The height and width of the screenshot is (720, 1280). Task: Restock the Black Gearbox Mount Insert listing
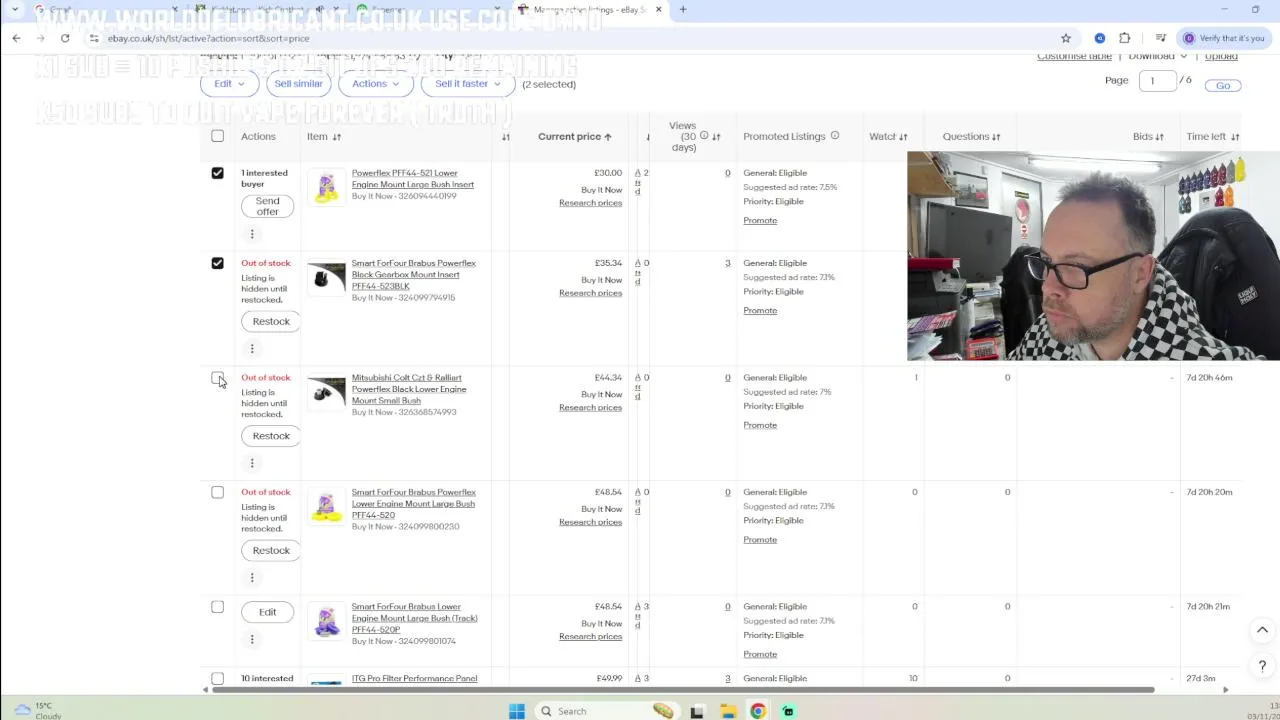(271, 322)
